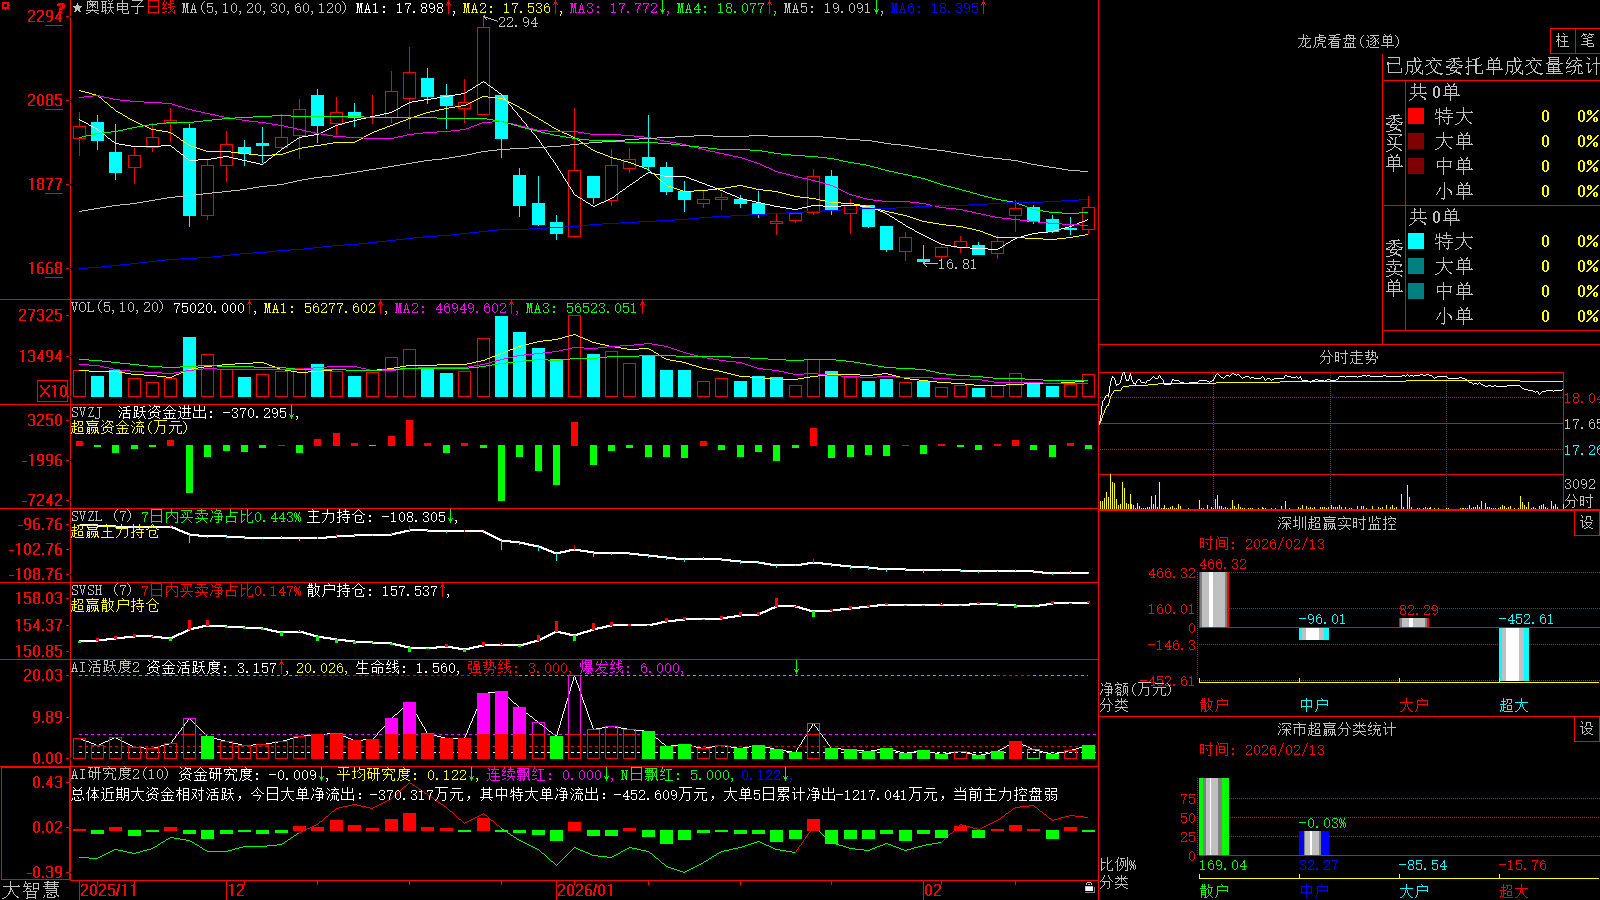The image size is (1600, 900).
Task: Click the dark red 大单 swatch under 委买单
Action: point(1416,141)
